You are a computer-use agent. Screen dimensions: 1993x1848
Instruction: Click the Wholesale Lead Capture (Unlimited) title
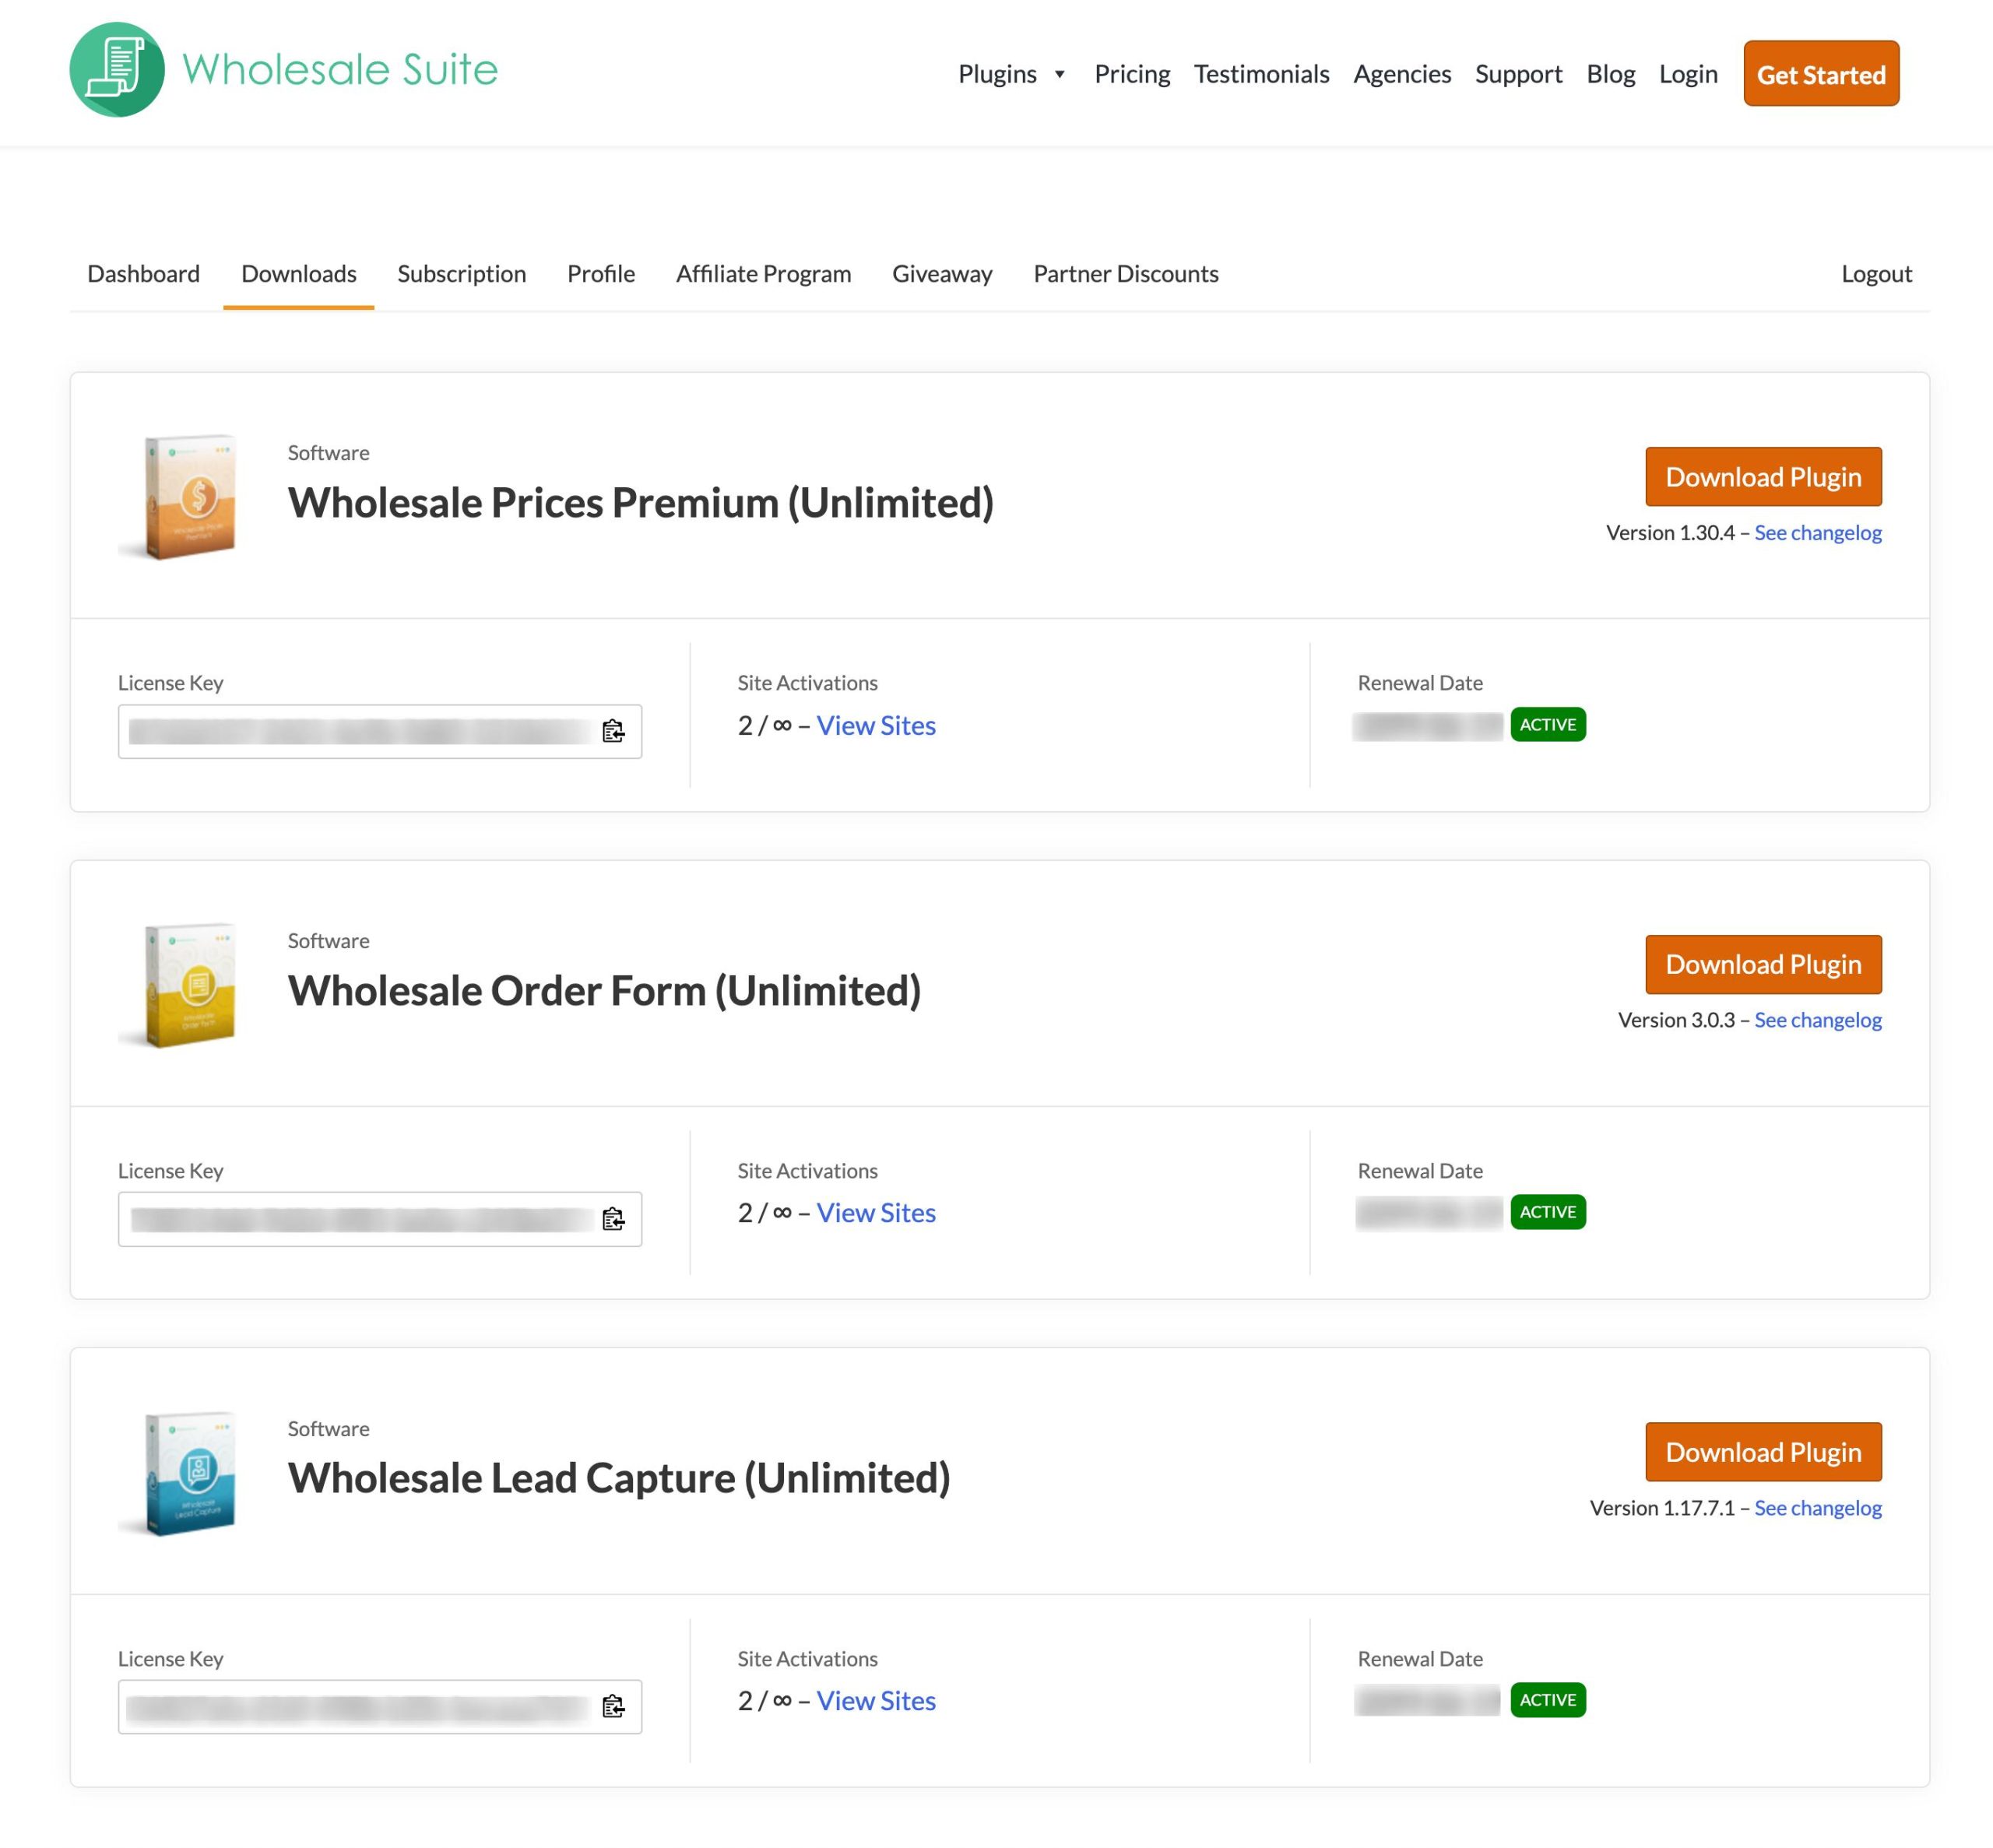(619, 1478)
